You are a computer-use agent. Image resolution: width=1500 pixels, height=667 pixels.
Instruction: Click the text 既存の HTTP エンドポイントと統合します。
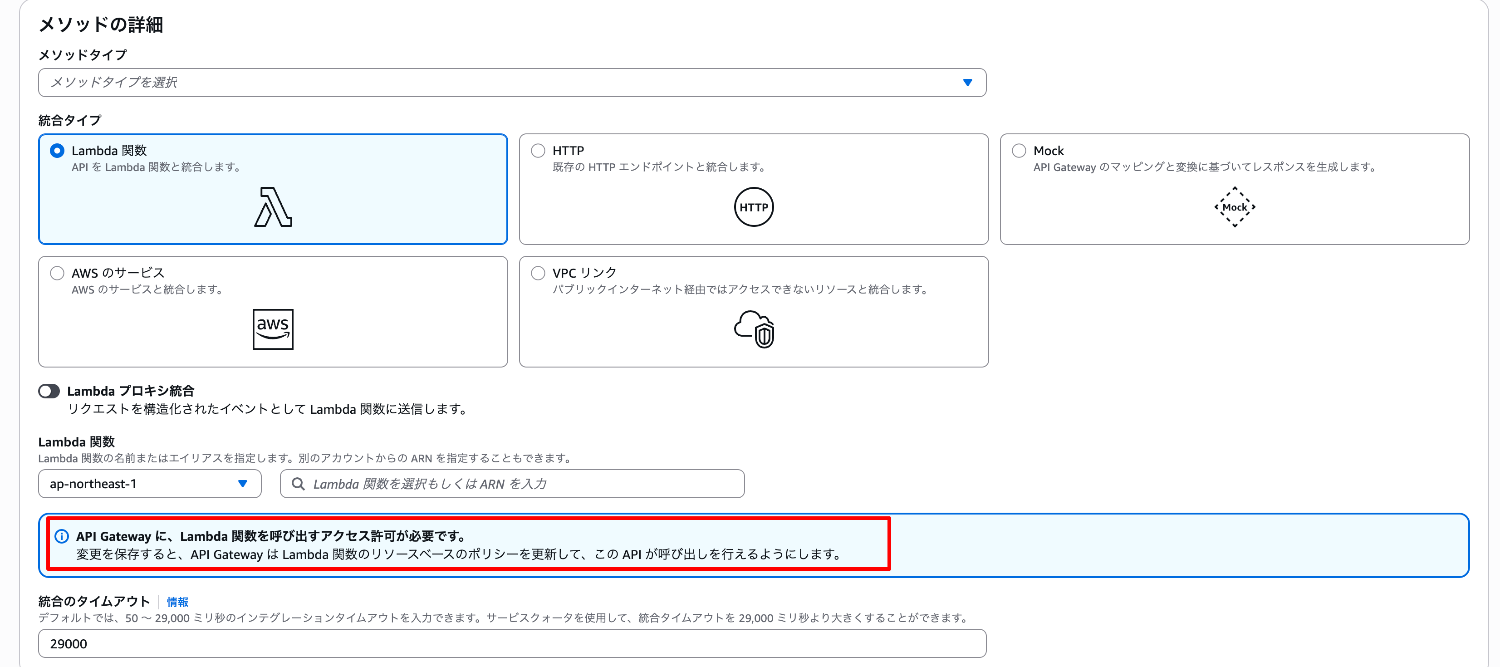(659, 167)
